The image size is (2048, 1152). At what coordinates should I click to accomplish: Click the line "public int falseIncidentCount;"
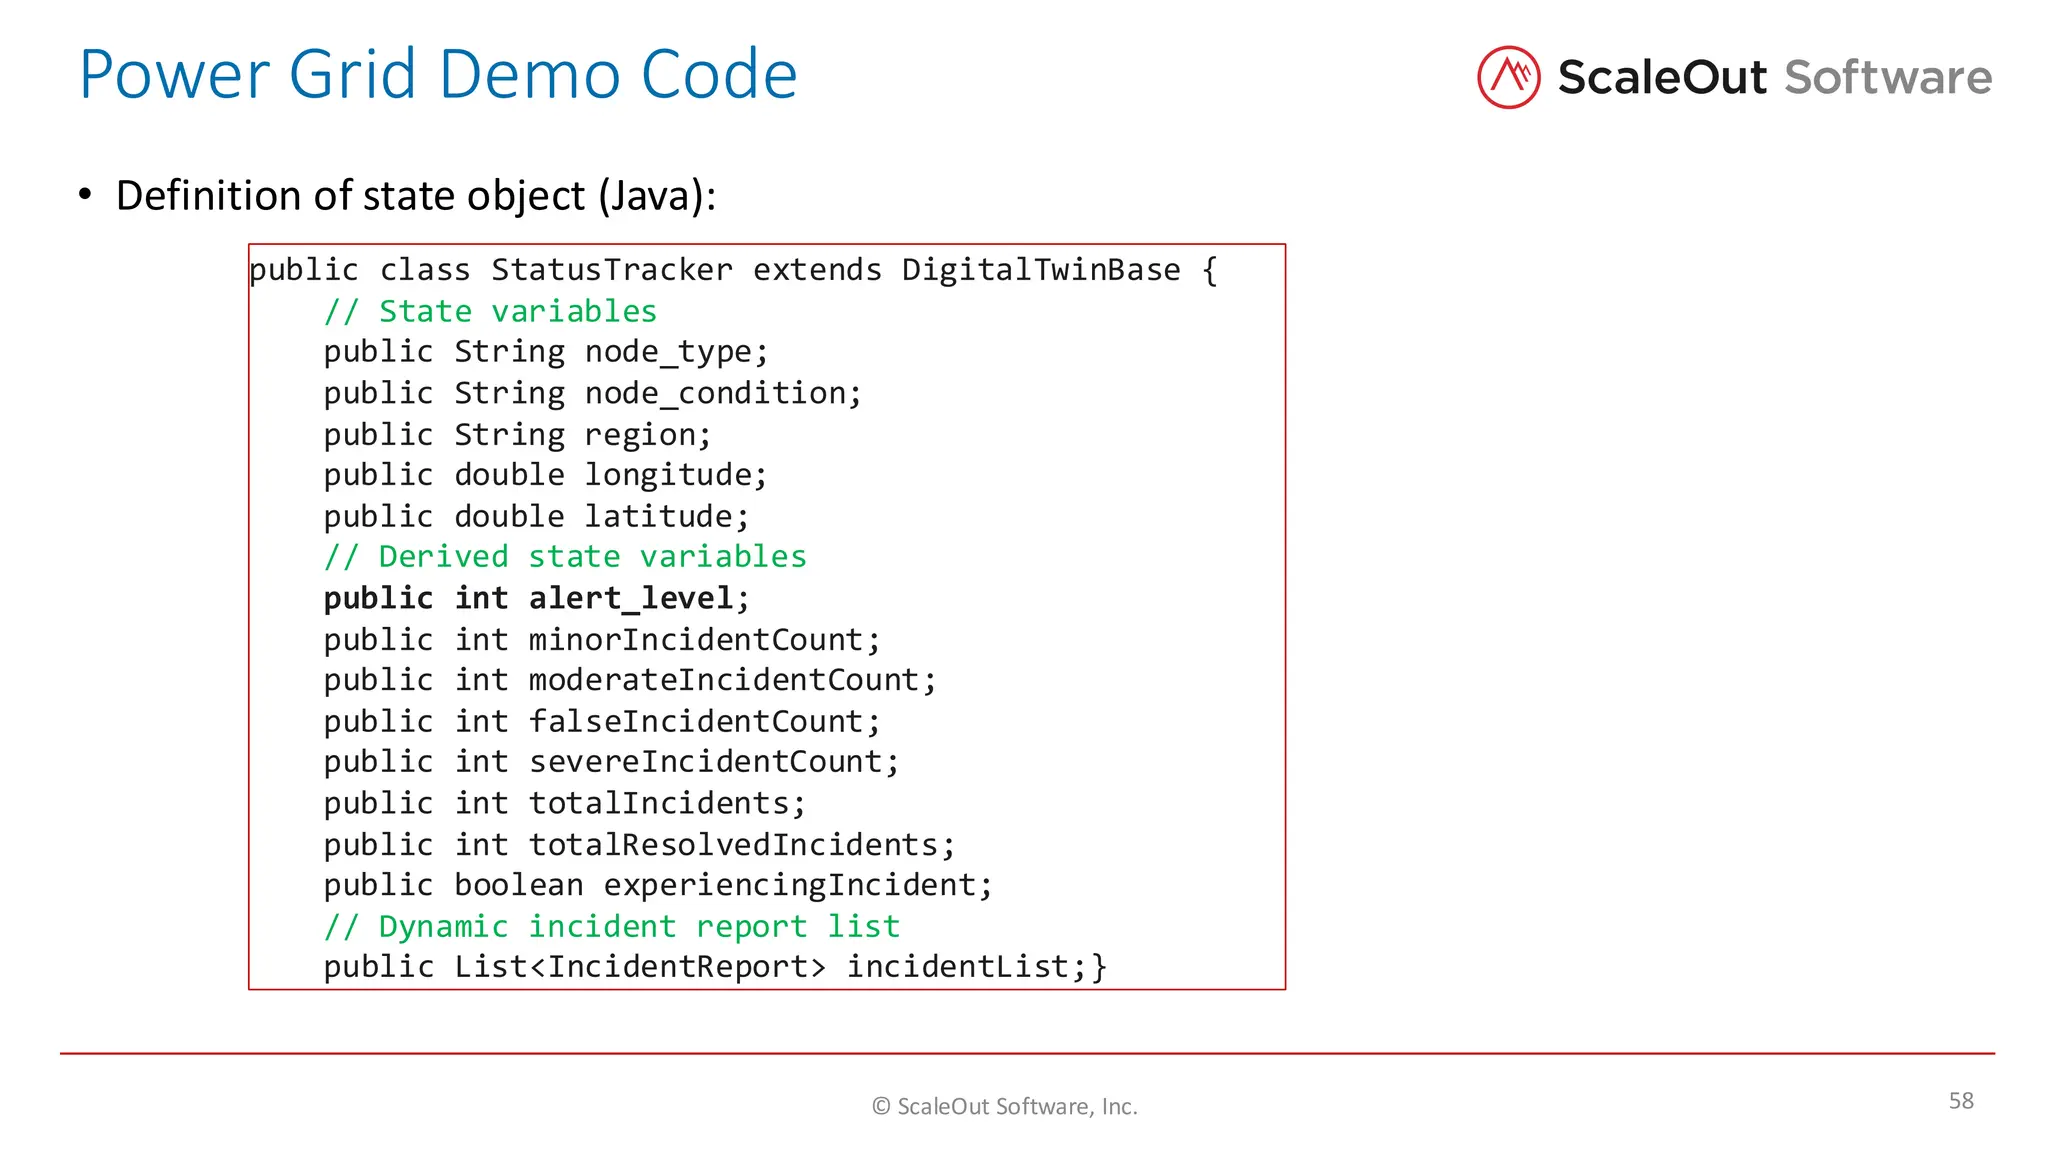pos(602,722)
